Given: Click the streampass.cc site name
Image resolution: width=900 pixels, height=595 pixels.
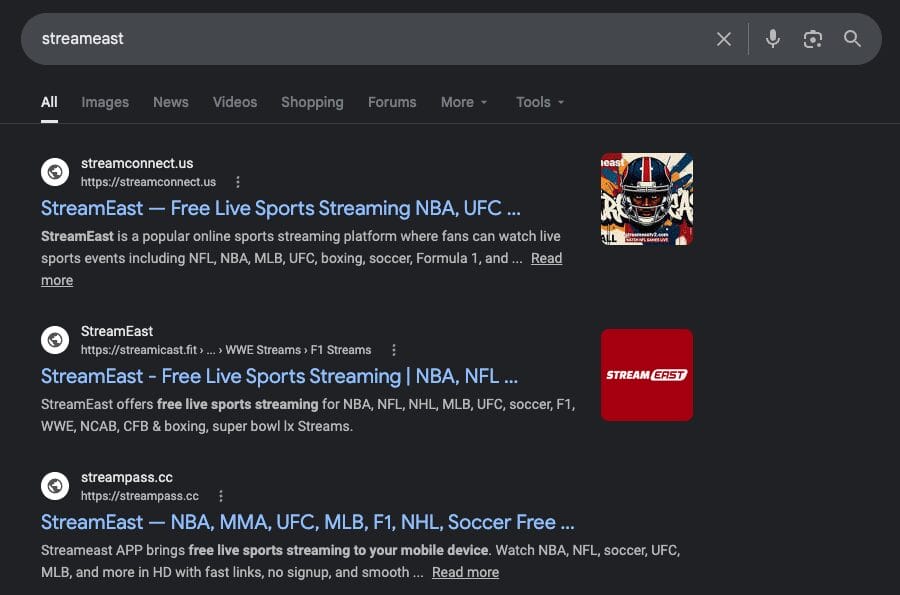Looking at the screenshot, I should 126,477.
